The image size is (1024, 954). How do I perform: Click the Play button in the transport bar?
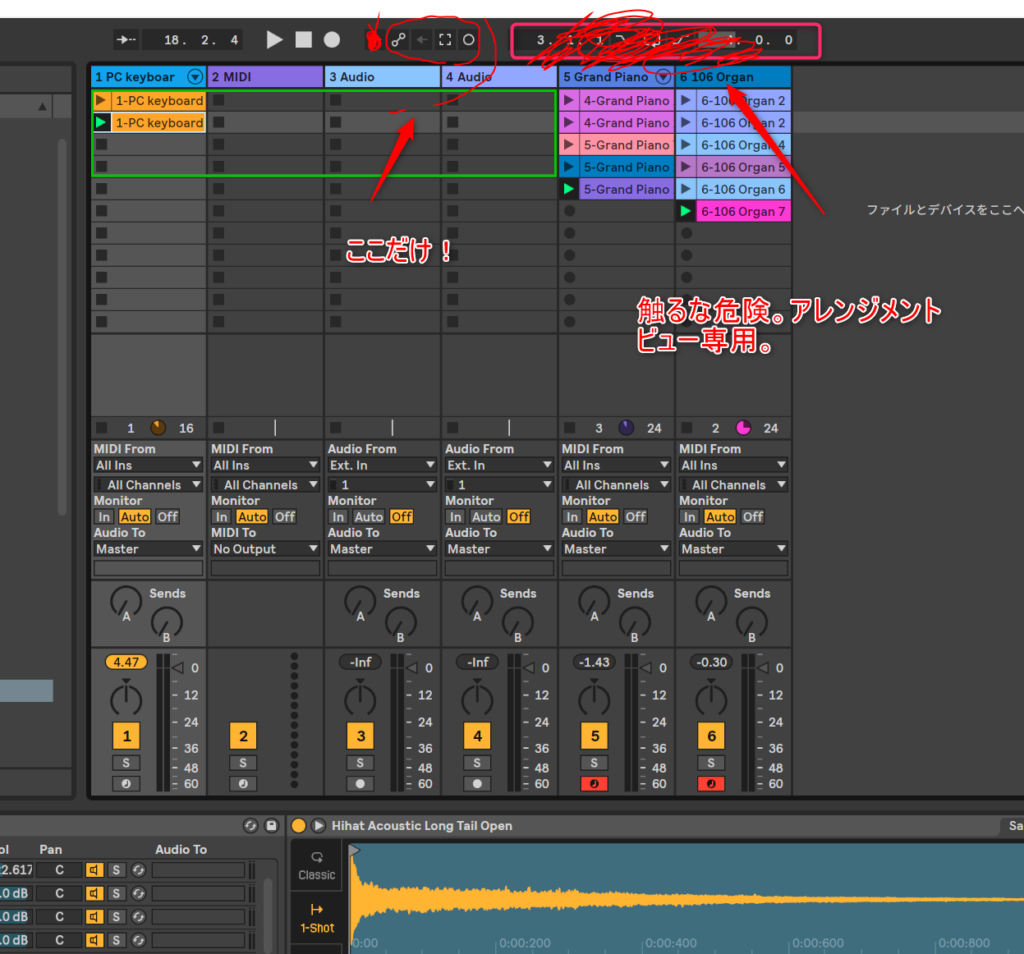275,40
